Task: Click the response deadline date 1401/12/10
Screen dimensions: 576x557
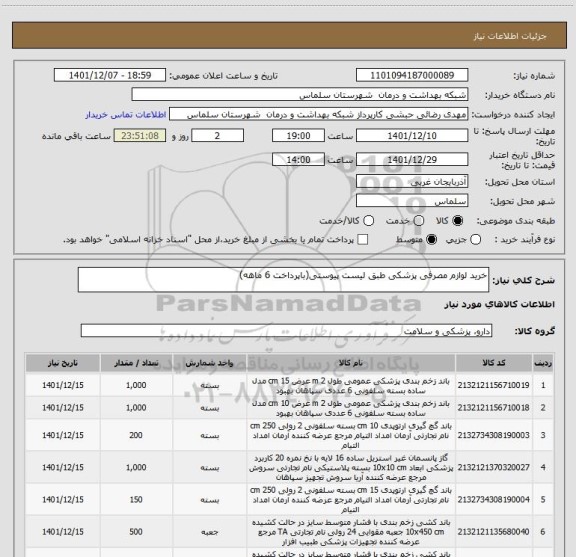Action: 412,136
